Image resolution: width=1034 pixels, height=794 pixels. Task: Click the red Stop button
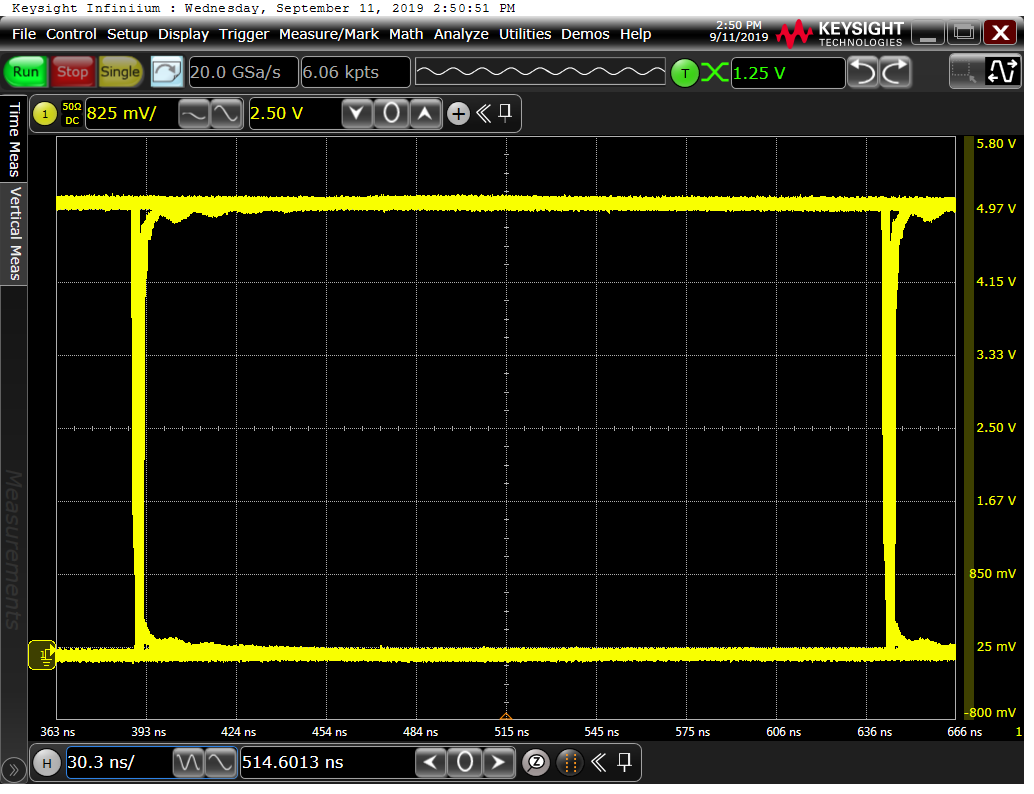(x=73, y=72)
